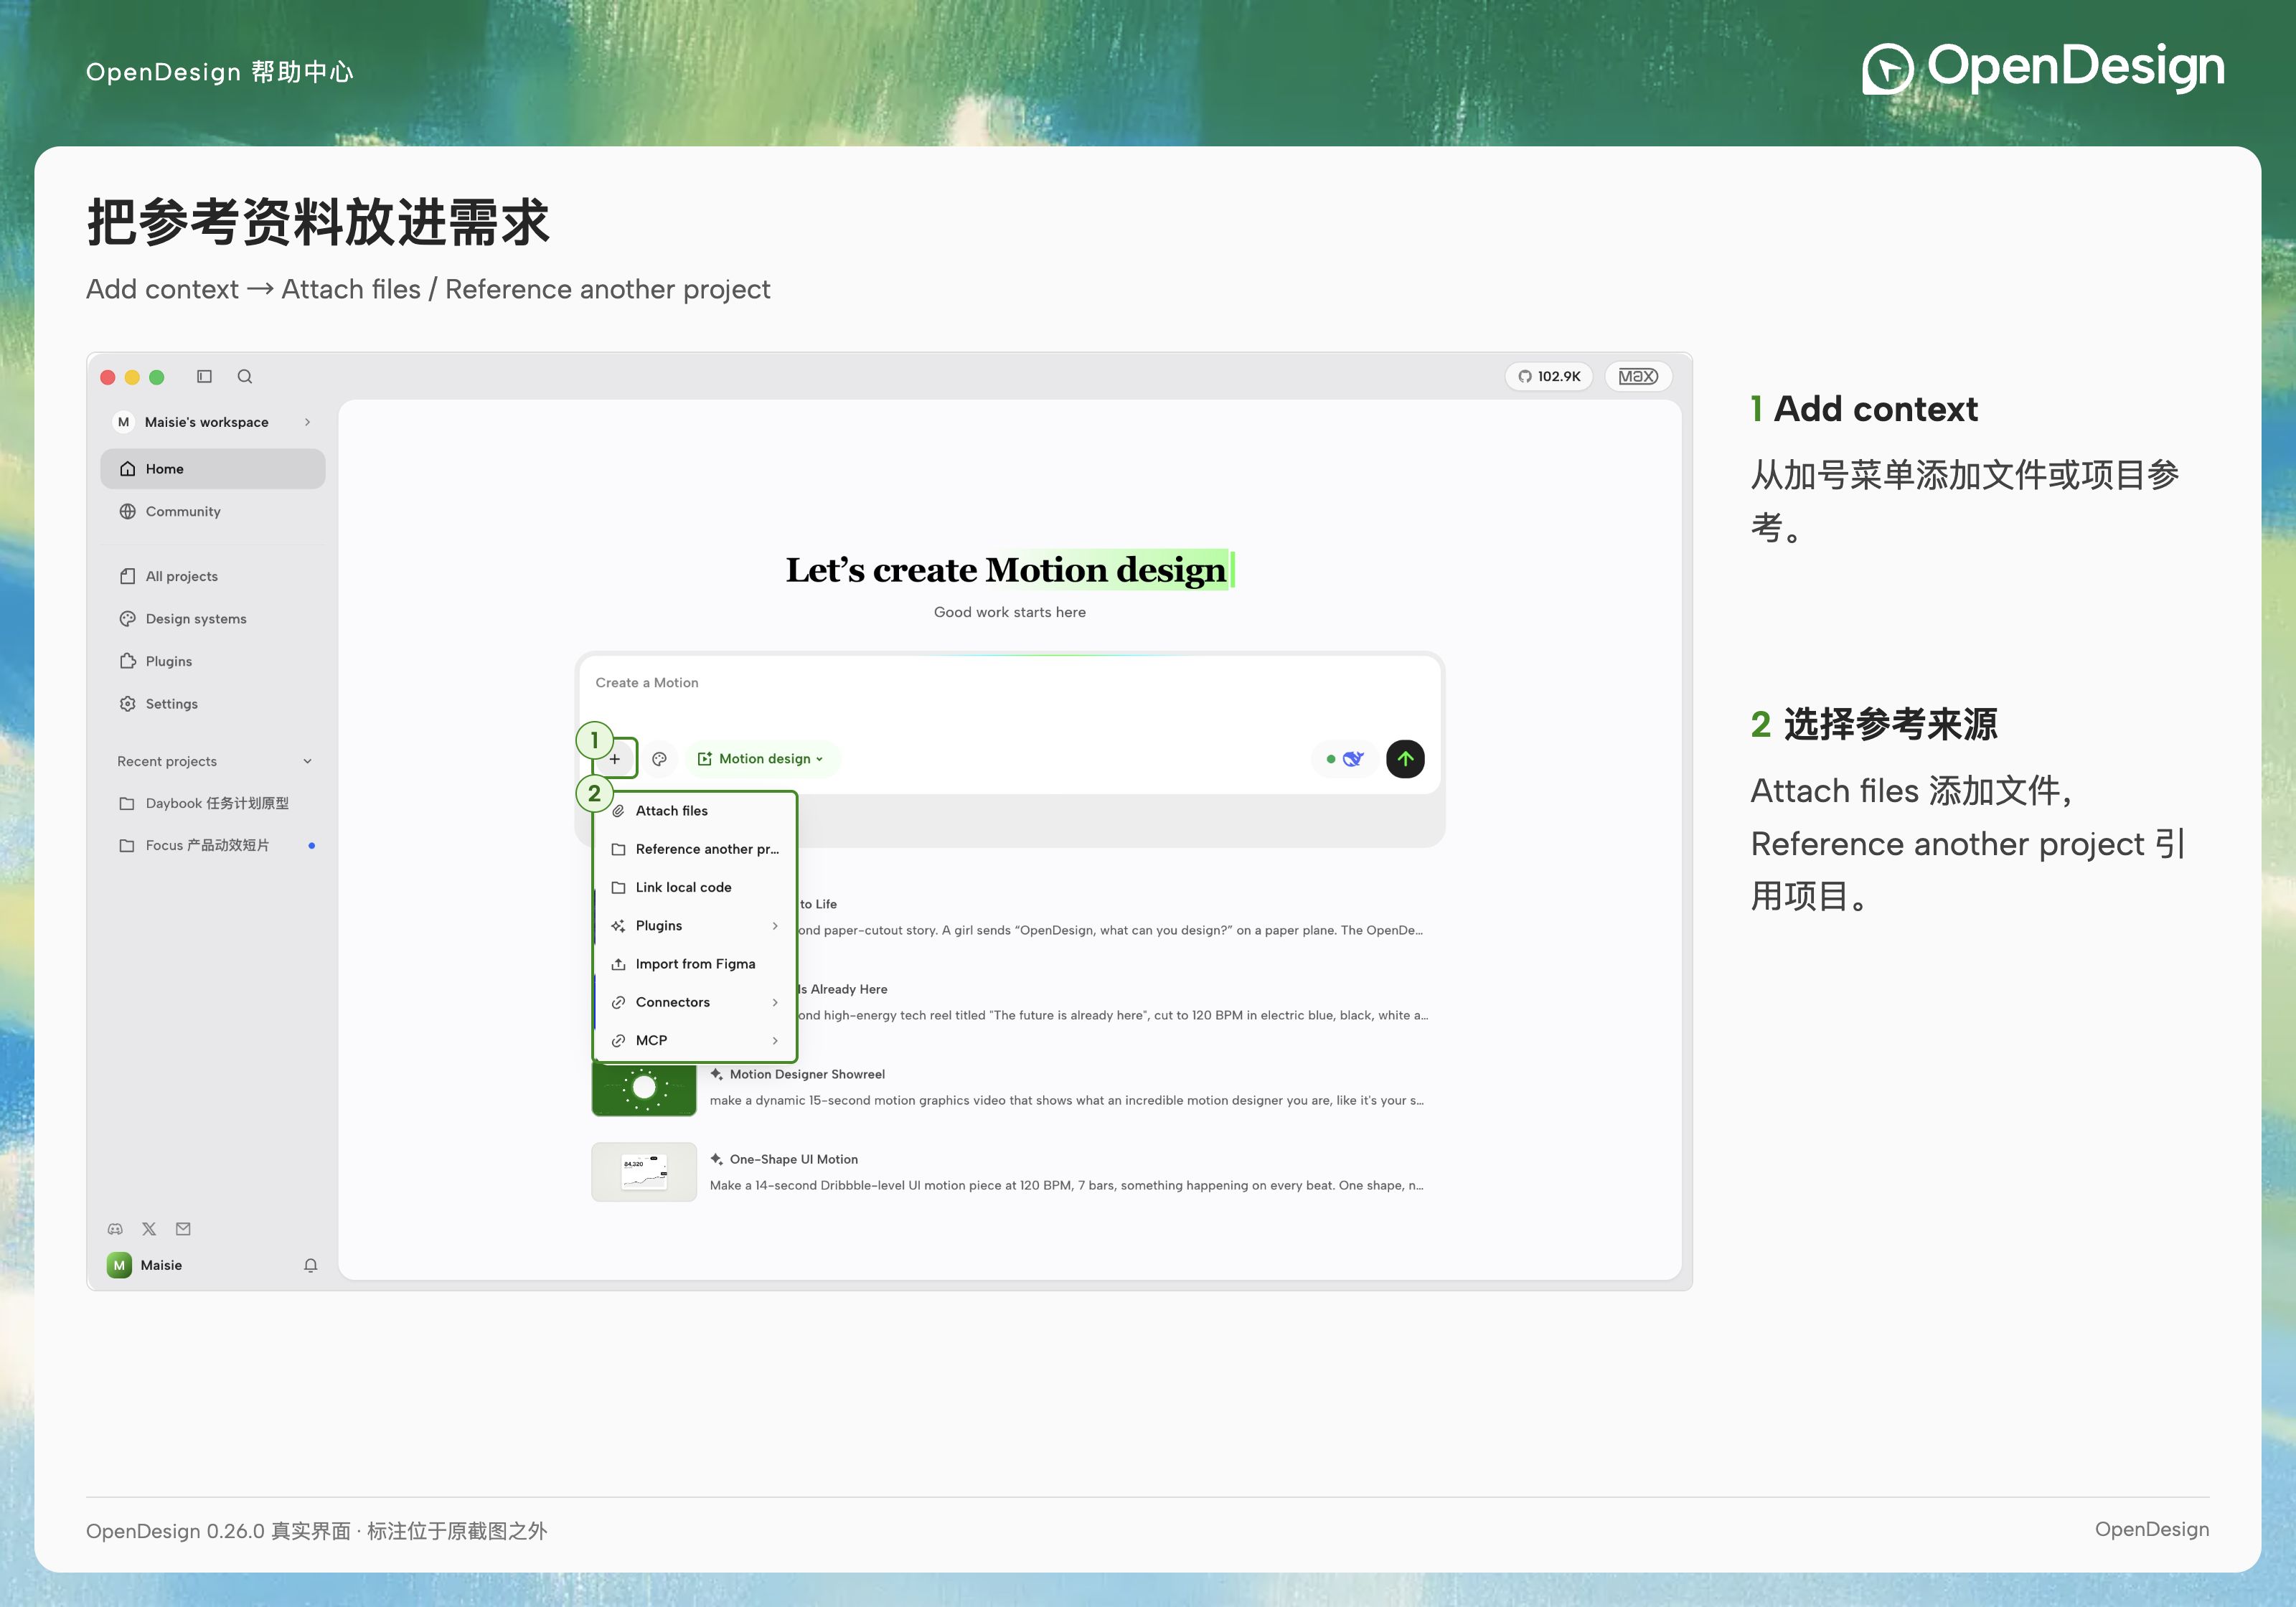Open All projects in the sidebar
The height and width of the screenshot is (1607, 2296).
point(213,576)
